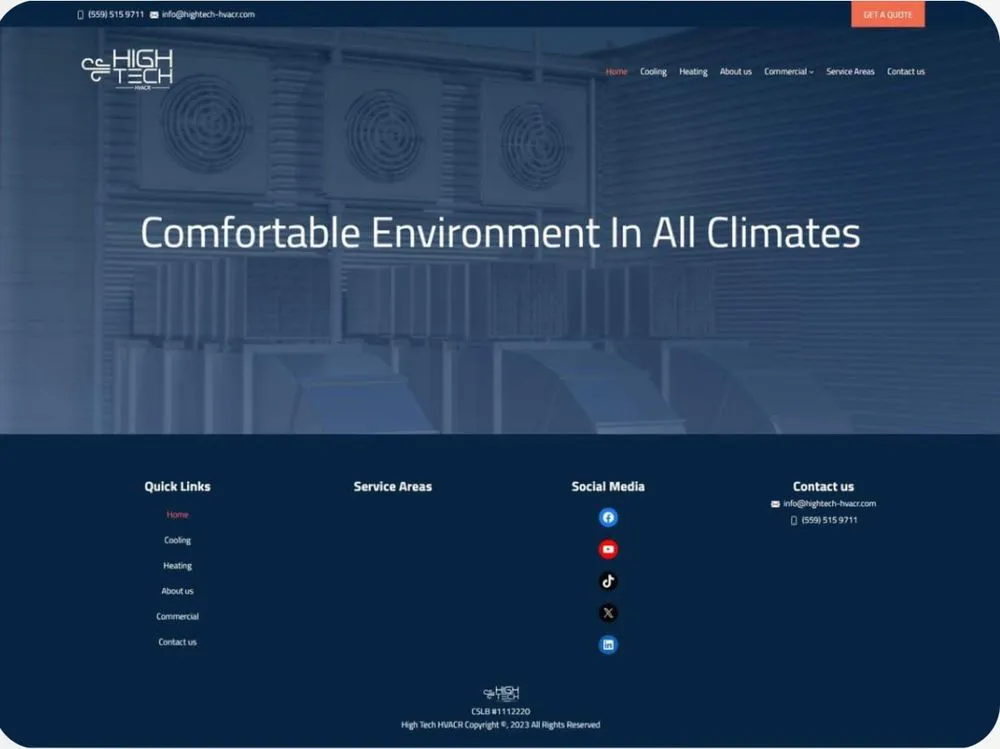Go to About us in navigation bar
The image size is (1000, 749).
point(735,72)
